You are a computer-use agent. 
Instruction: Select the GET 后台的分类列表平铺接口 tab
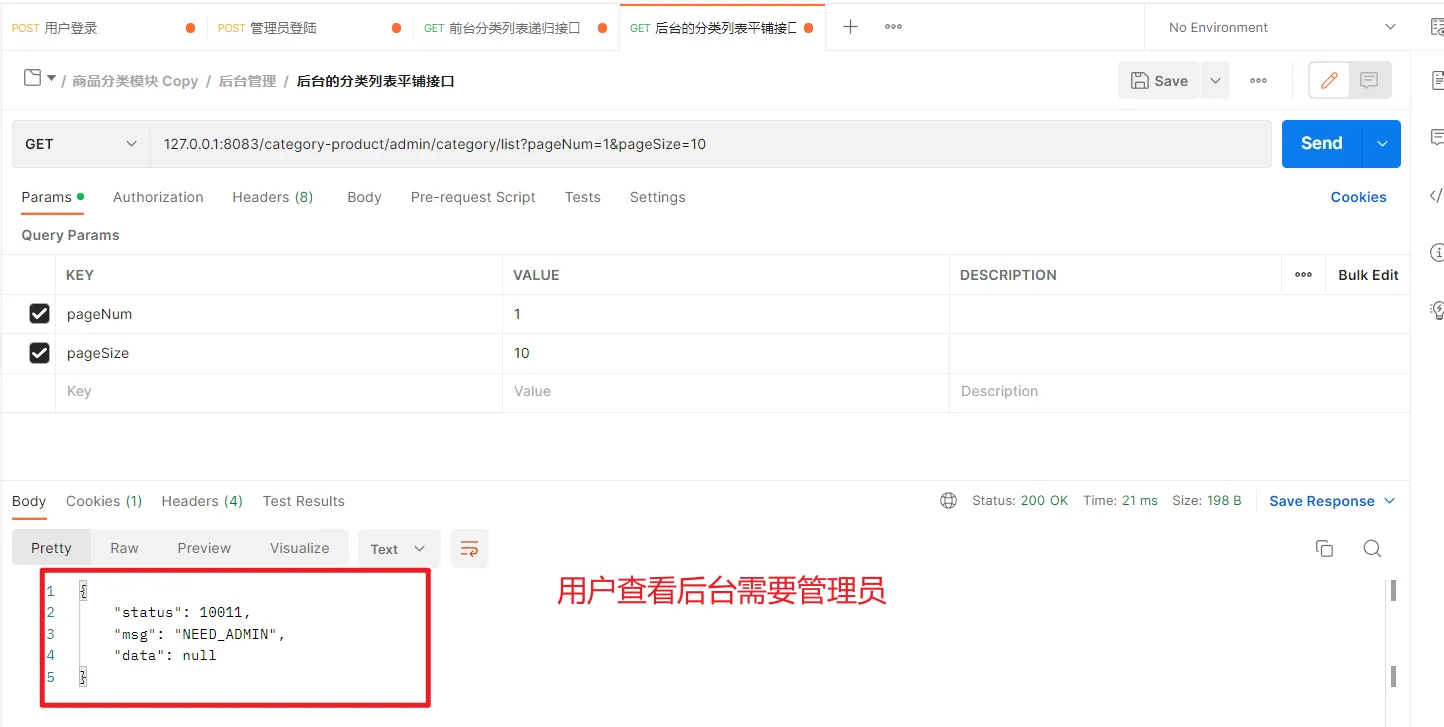722,27
